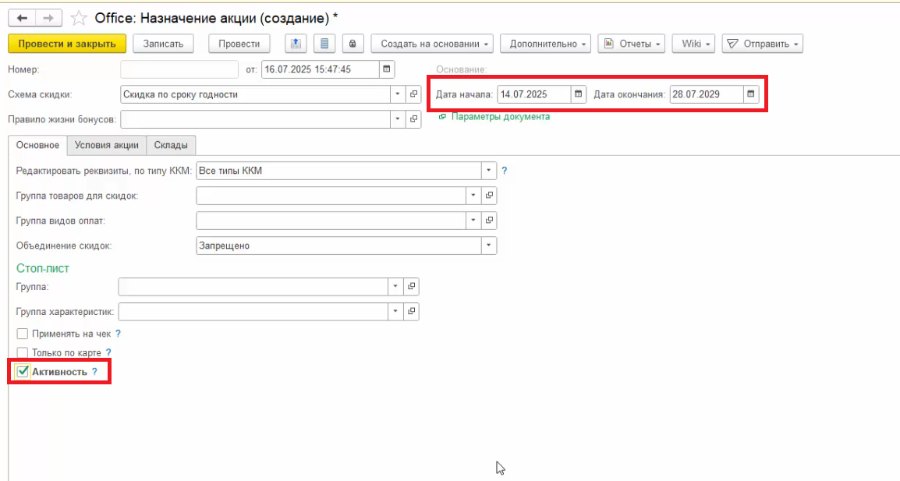Screen dimensions: 900x481
Task: Open the Схема скидки item form icon
Action: point(413,94)
